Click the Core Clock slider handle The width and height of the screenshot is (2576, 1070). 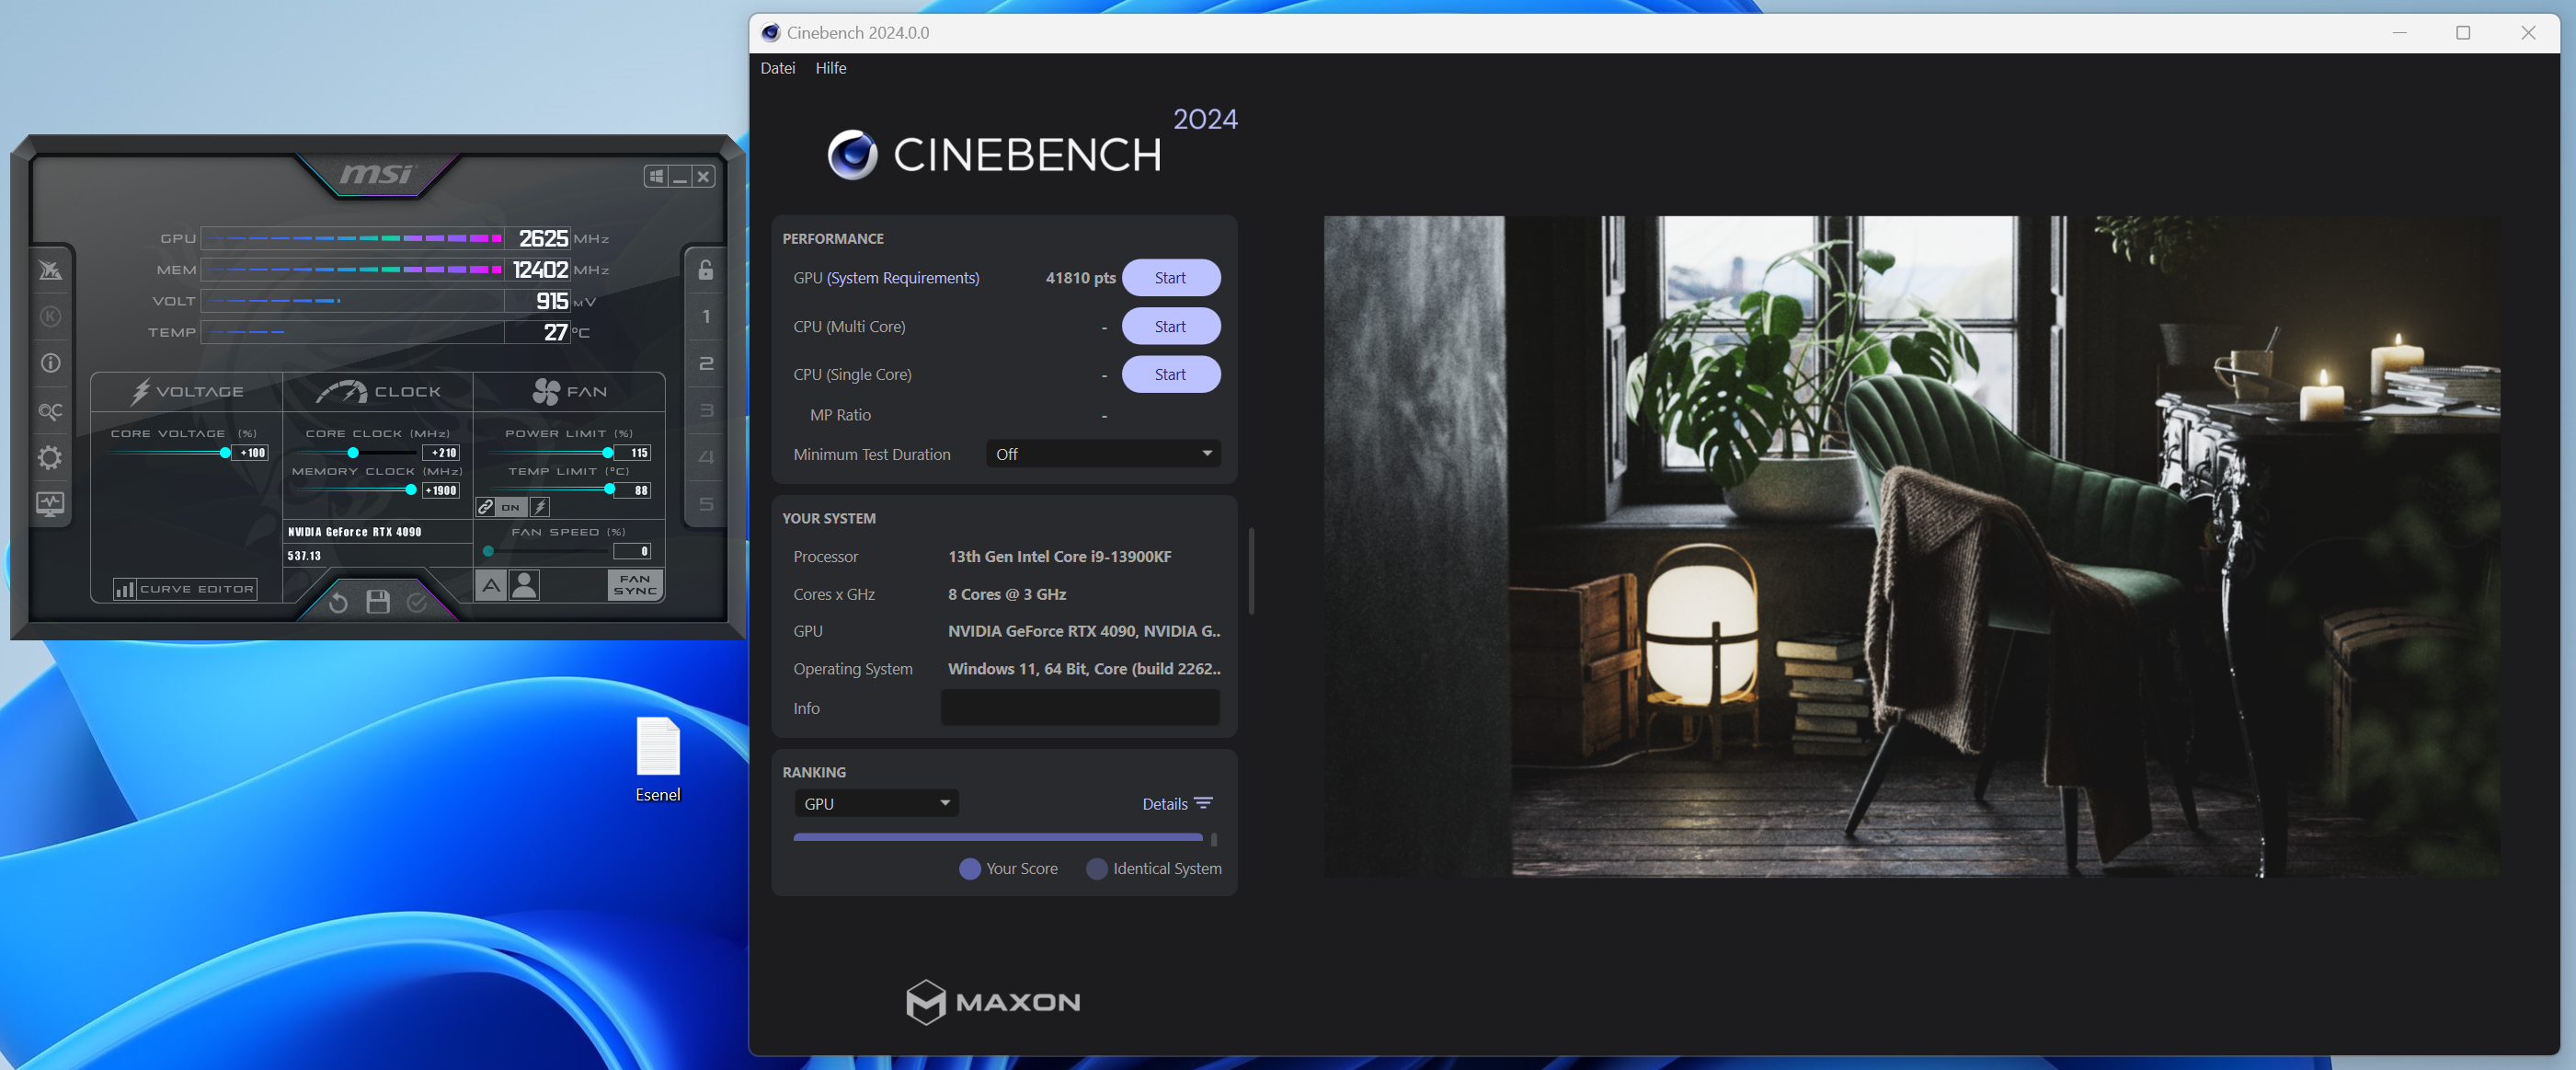click(353, 453)
